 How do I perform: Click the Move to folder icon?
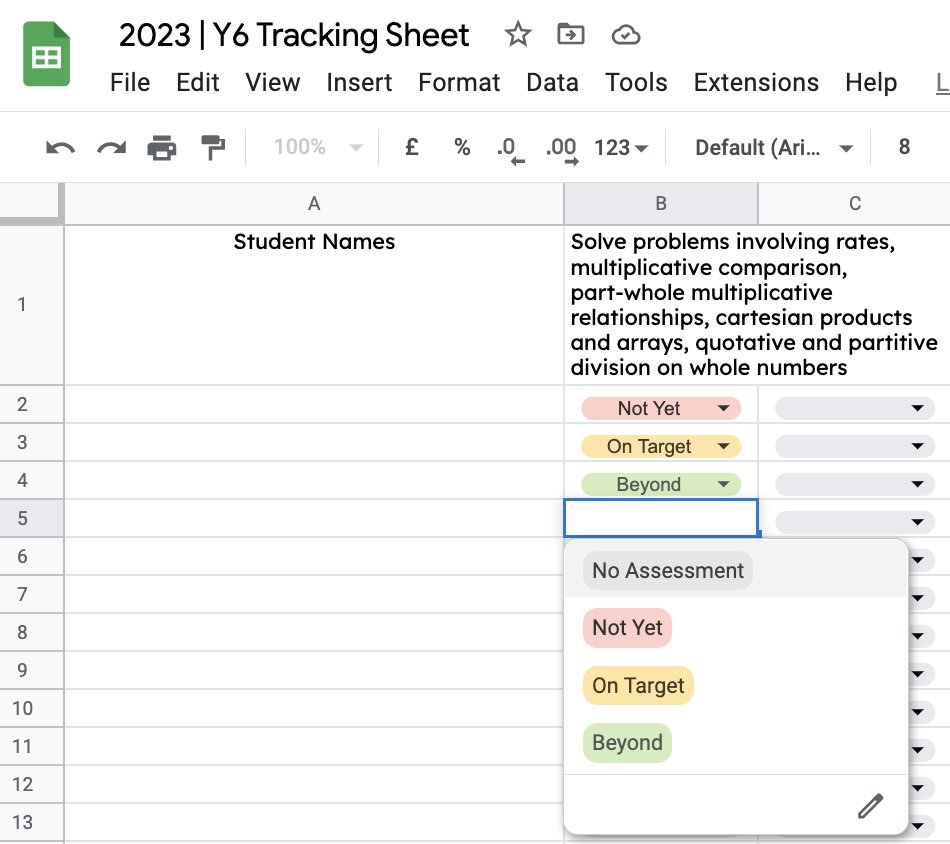coord(570,34)
